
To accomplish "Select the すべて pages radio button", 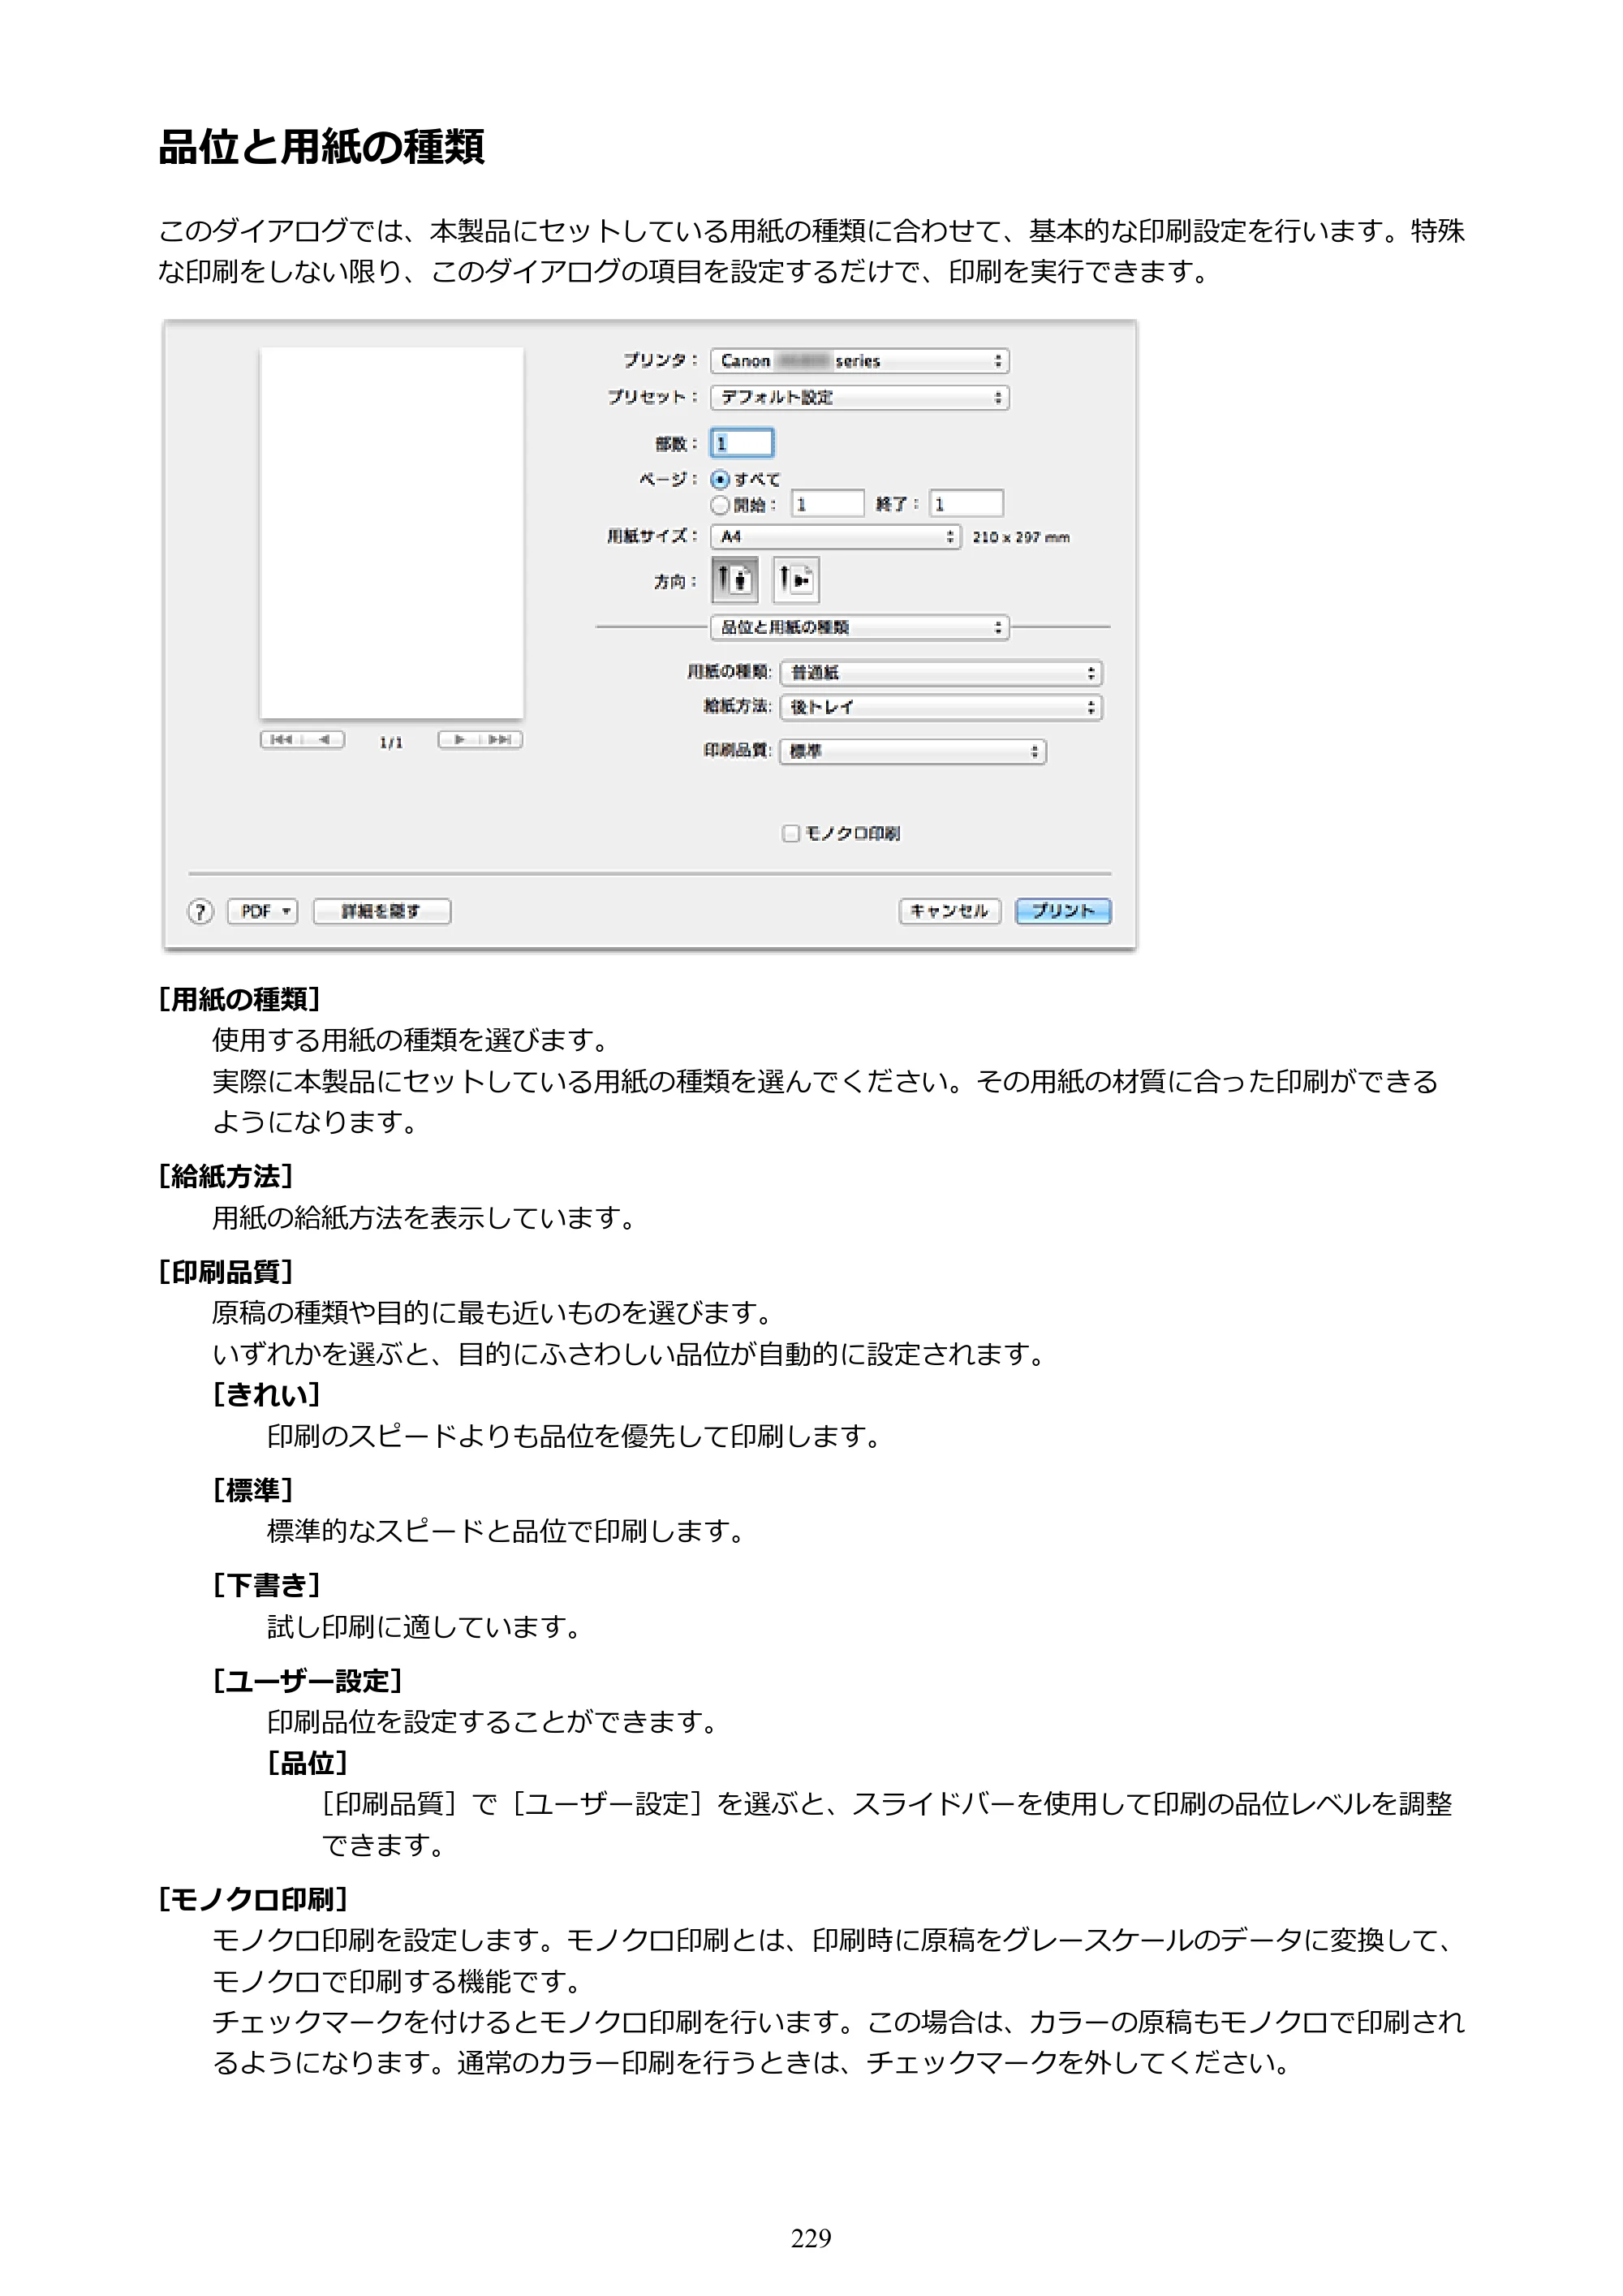I will (720, 479).
